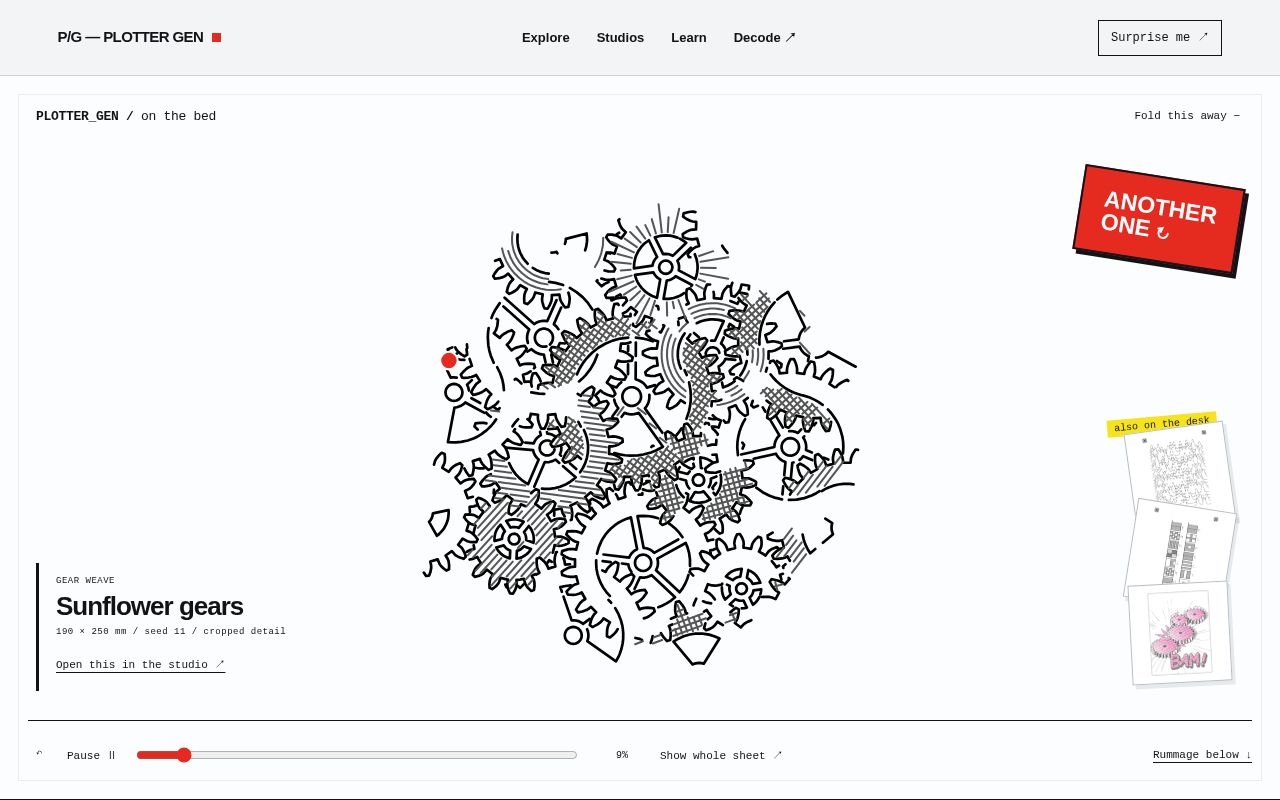Click the drawing progress slider track
The width and height of the screenshot is (1280, 800).
point(357,755)
